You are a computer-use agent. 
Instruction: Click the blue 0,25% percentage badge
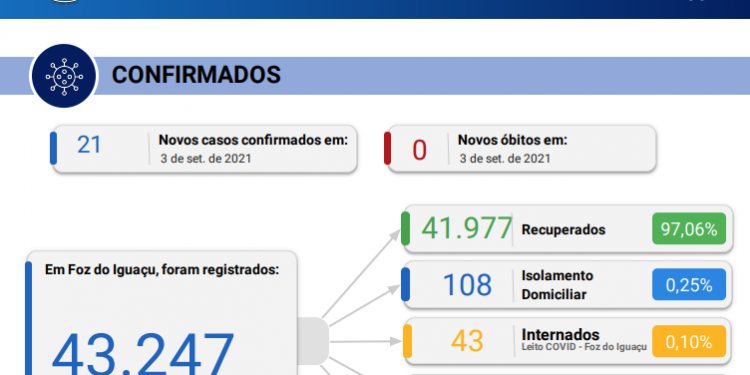tap(689, 285)
